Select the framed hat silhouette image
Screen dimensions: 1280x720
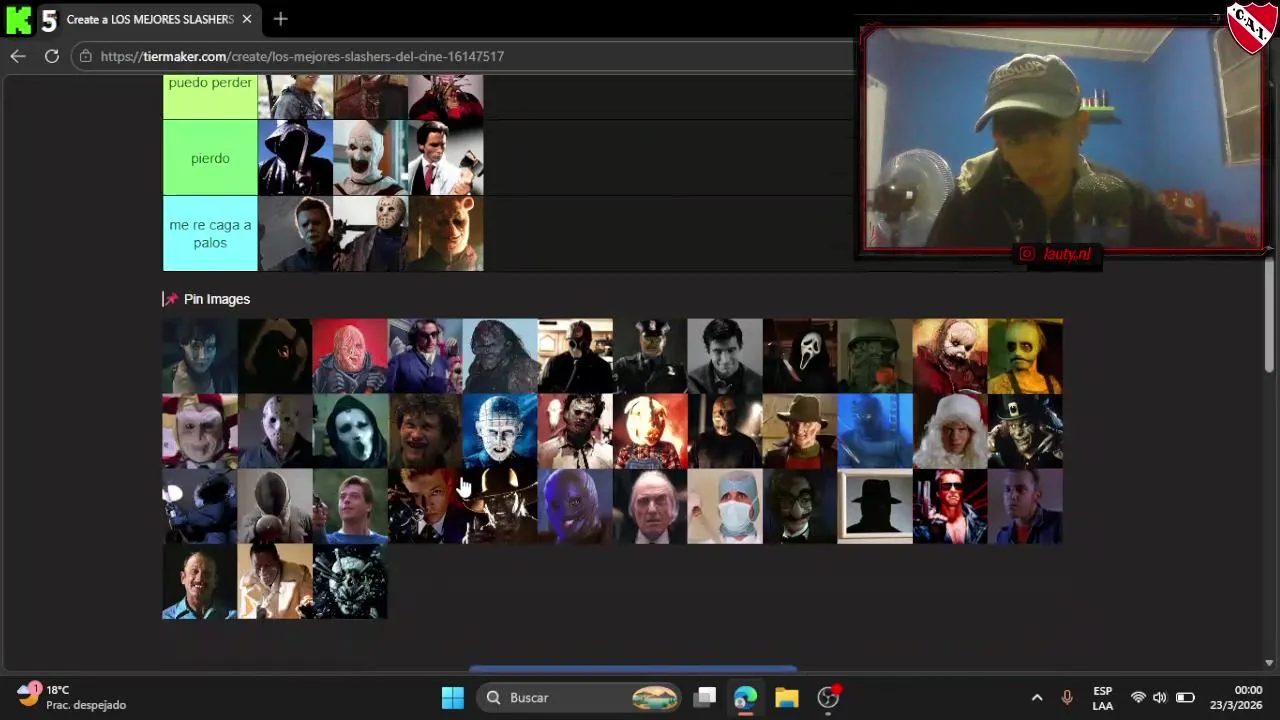coord(875,506)
